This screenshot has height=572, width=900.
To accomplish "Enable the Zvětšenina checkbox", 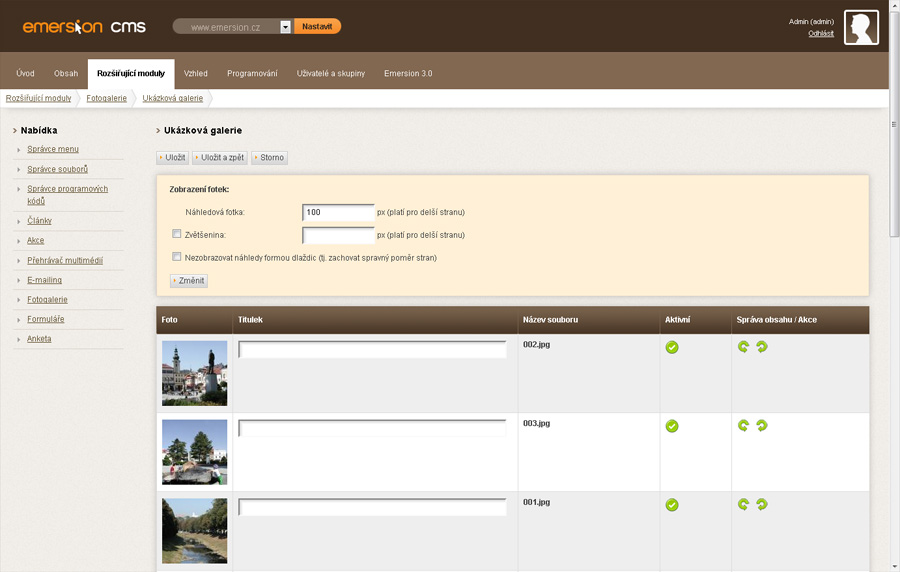I will [x=177, y=234].
